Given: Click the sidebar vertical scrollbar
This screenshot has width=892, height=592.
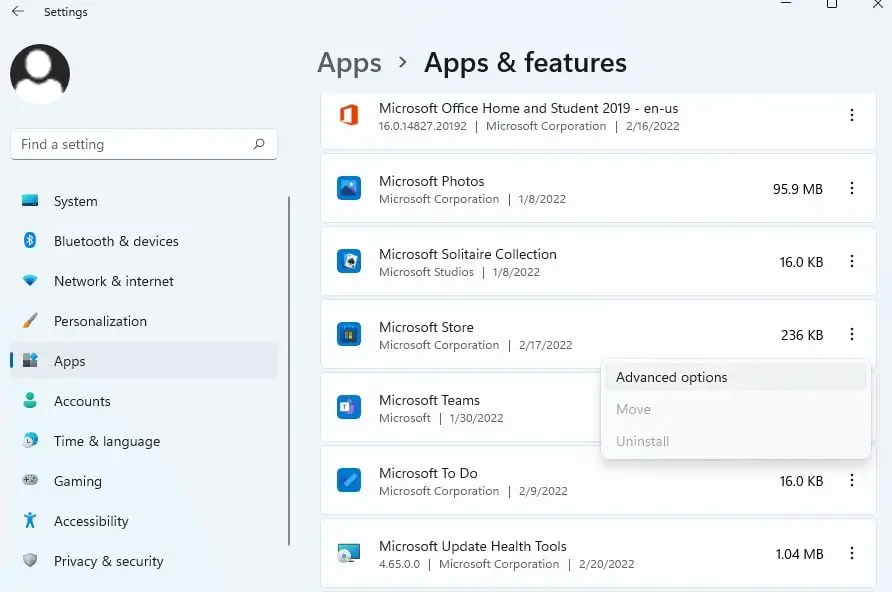Looking at the screenshot, I should pyautogui.click(x=289, y=371).
